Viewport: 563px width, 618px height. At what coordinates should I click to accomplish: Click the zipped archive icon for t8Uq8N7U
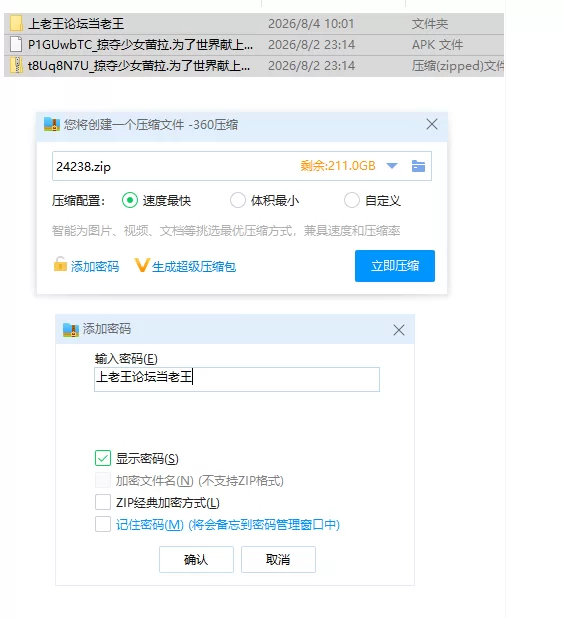[16, 65]
